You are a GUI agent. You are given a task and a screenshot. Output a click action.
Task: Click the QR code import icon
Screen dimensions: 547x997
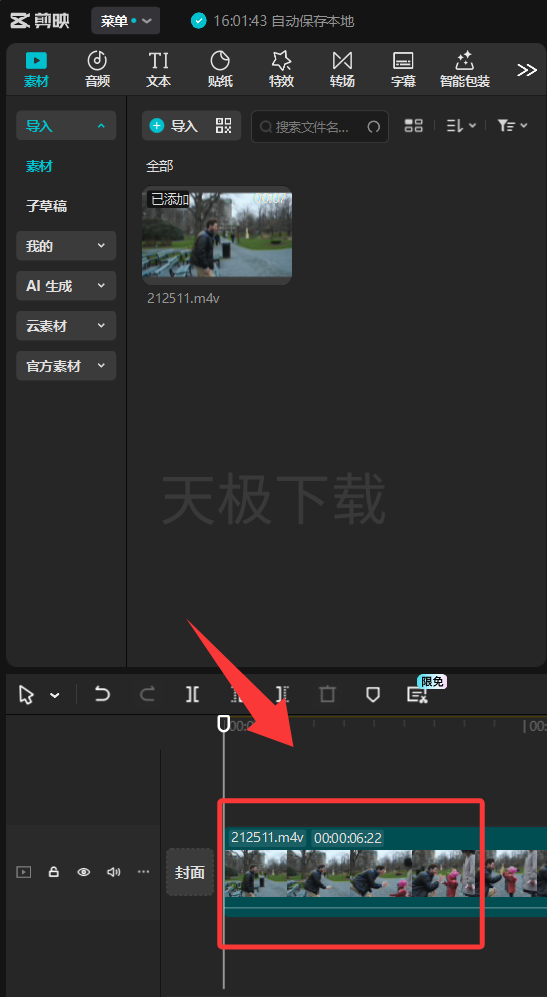point(223,125)
